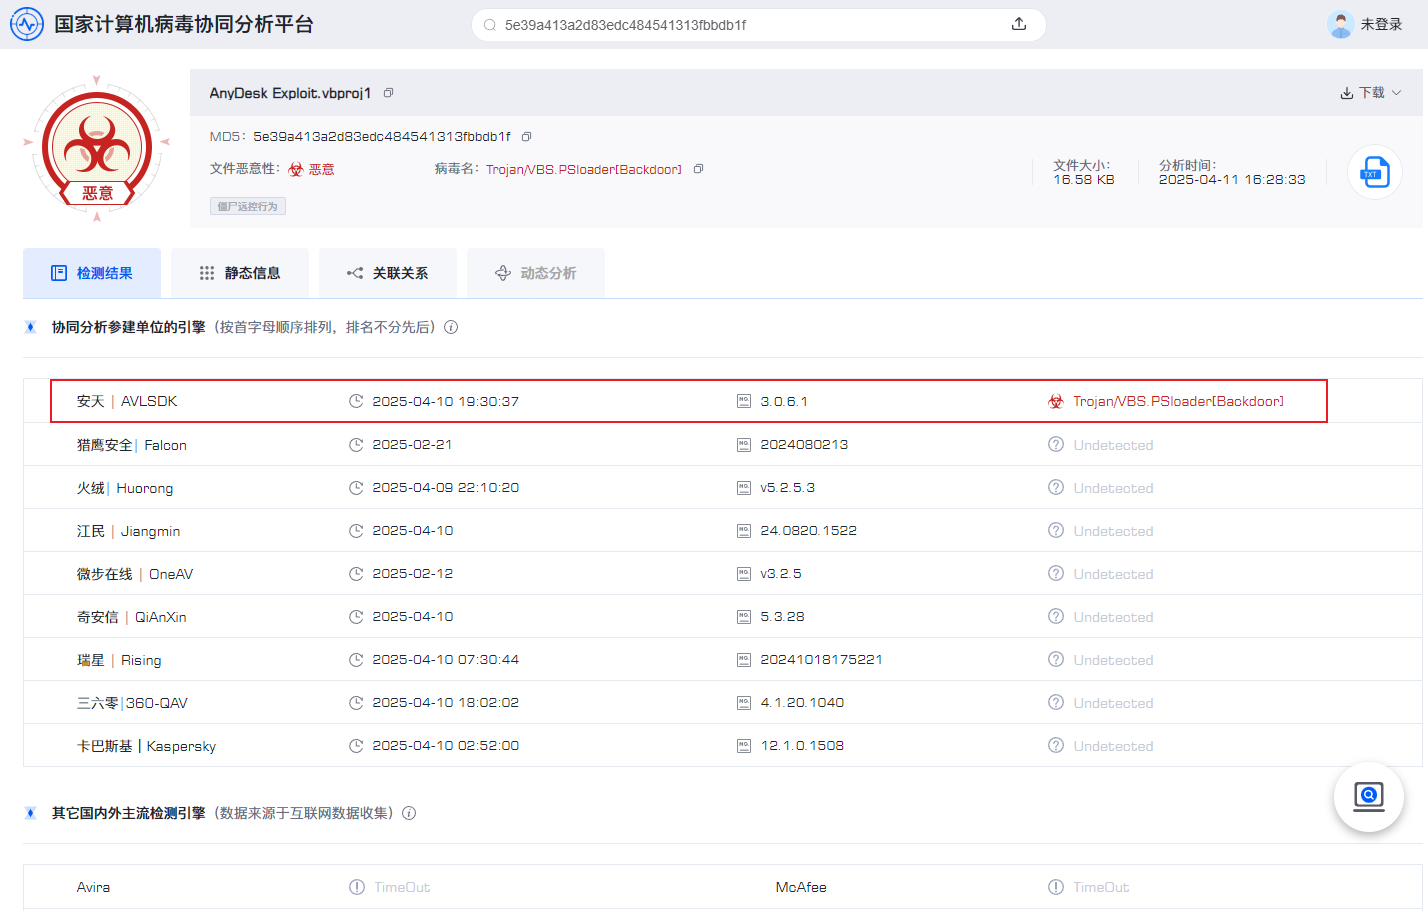The width and height of the screenshot is (1428, 911).
Task: Click version icon in Rising row
Action: [744, 660]
